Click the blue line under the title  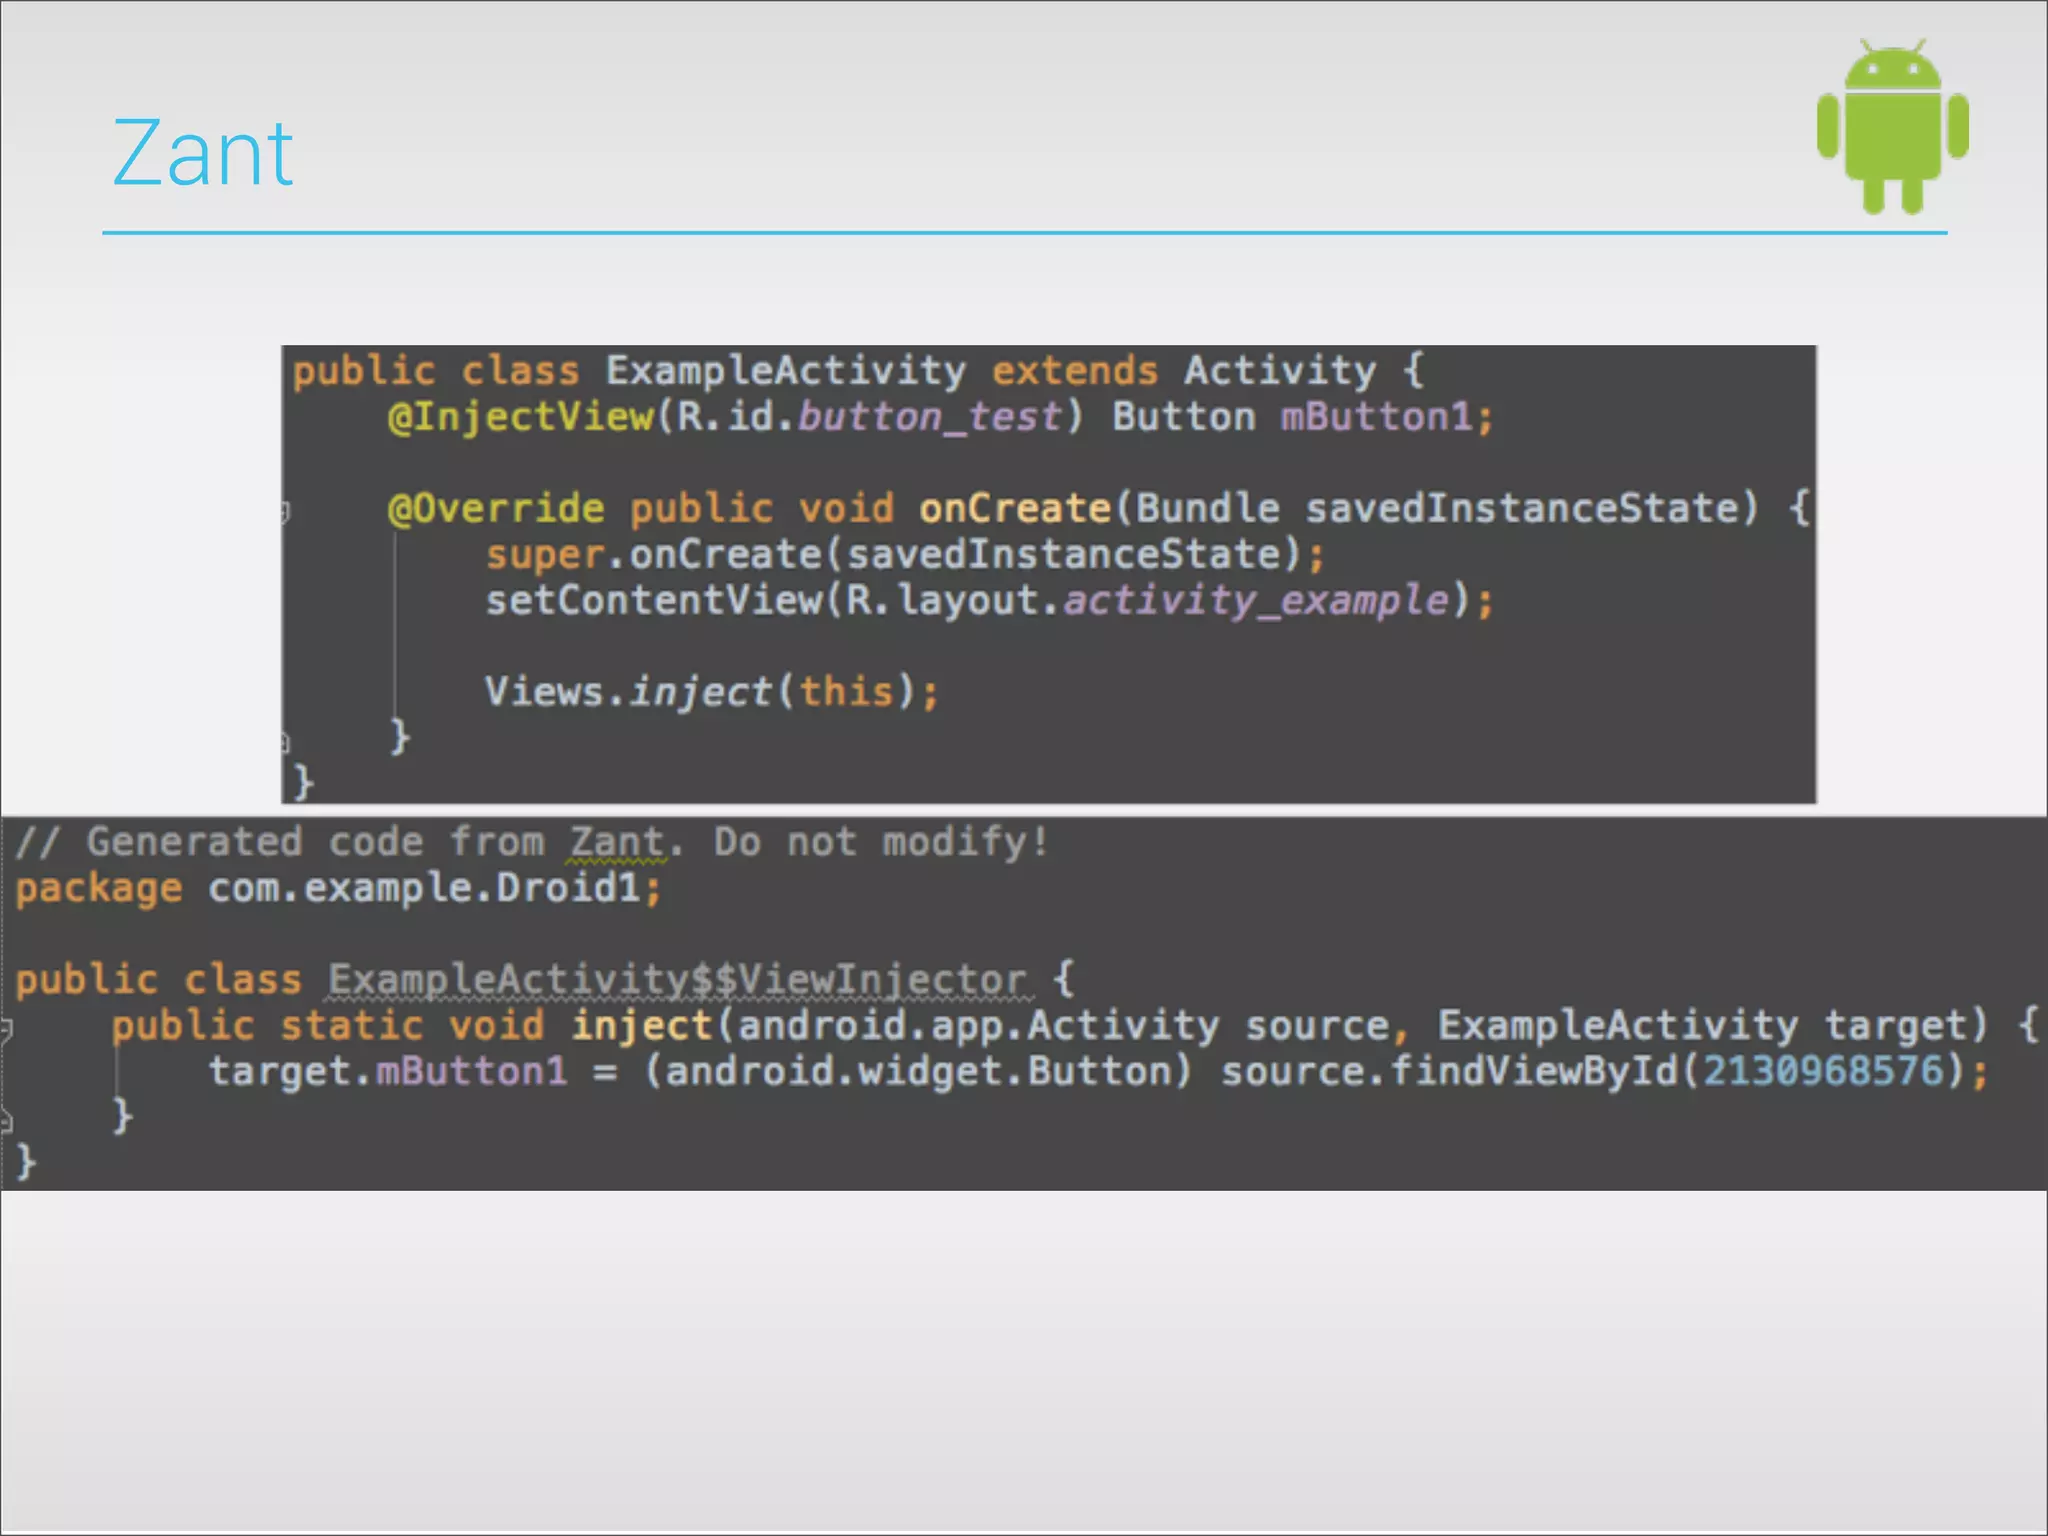coord(1024,233)
